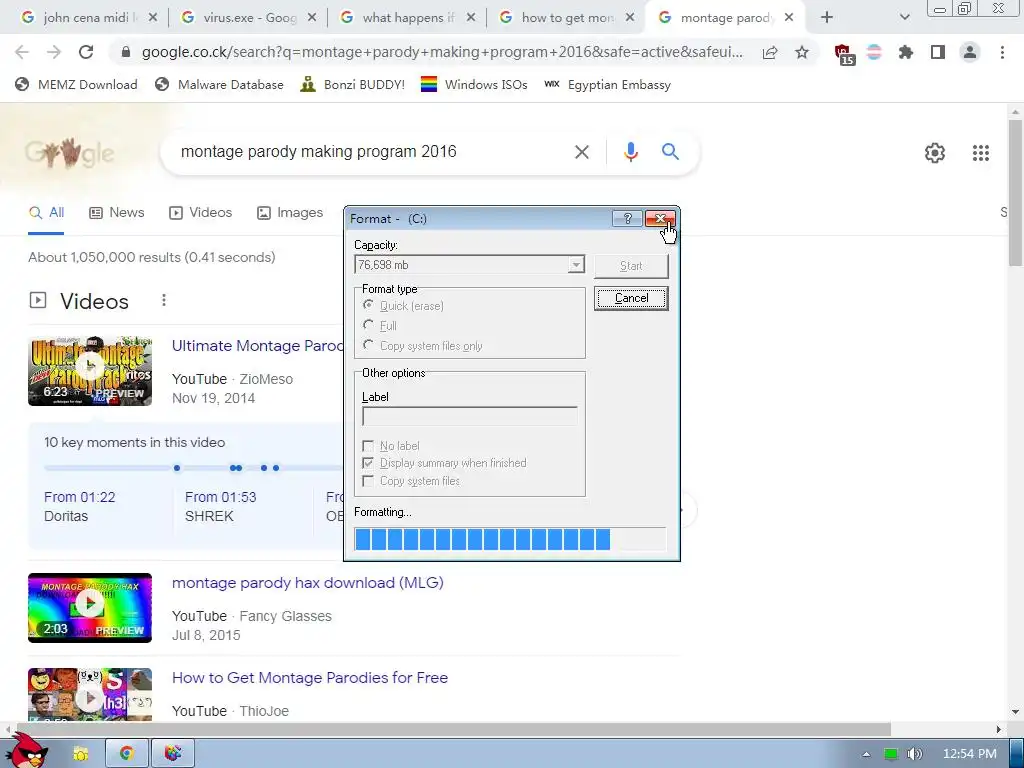1024x768 pixels.
Task: Jump to key moment From 01:53 SHREK
Action: [221, 506]
